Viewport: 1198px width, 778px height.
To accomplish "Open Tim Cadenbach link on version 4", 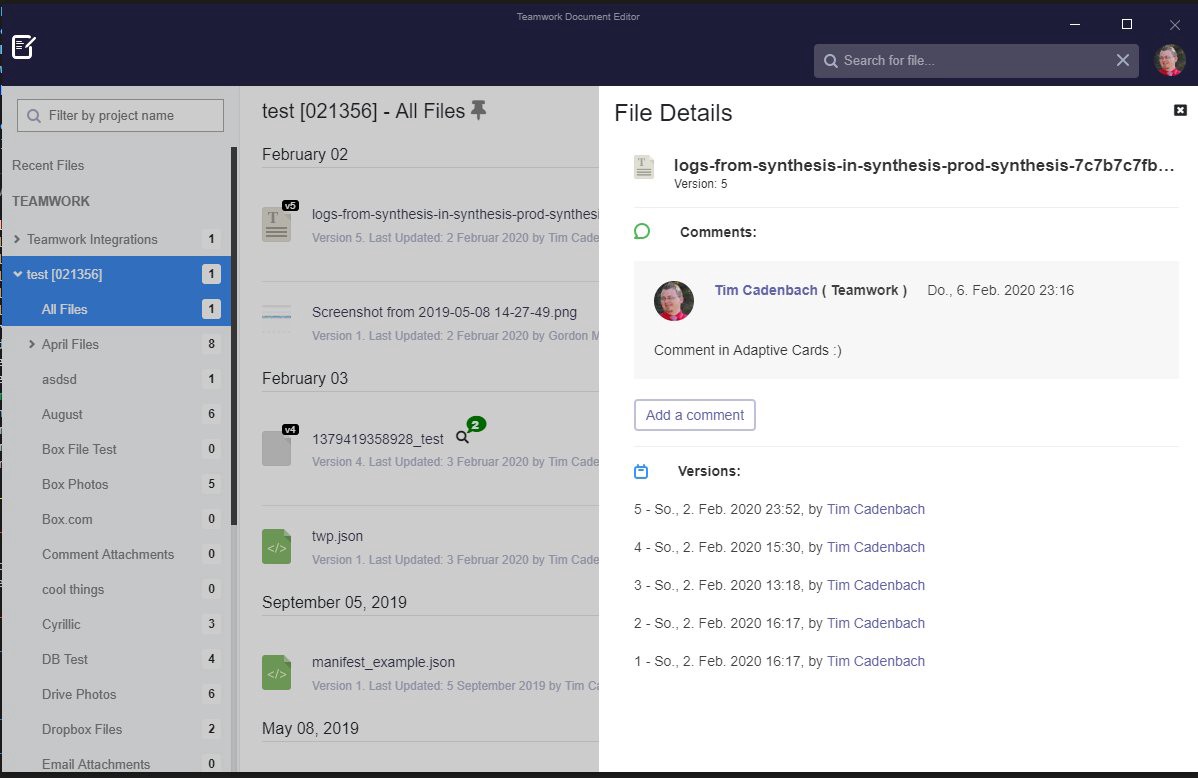I will (x=876, y=547).
